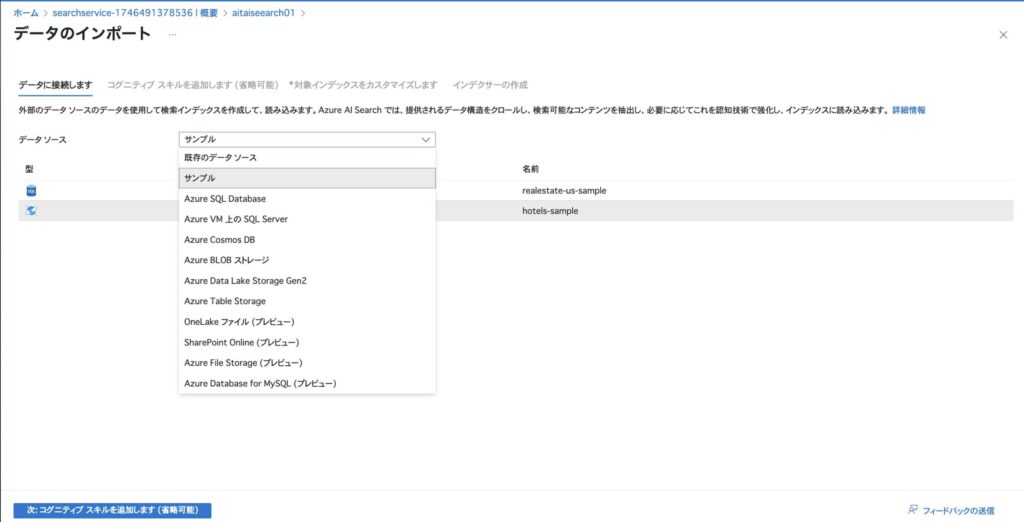Select the realestate-us-sample row name
The height and width of the screenshot is (522, 1024).
(564, 191)
